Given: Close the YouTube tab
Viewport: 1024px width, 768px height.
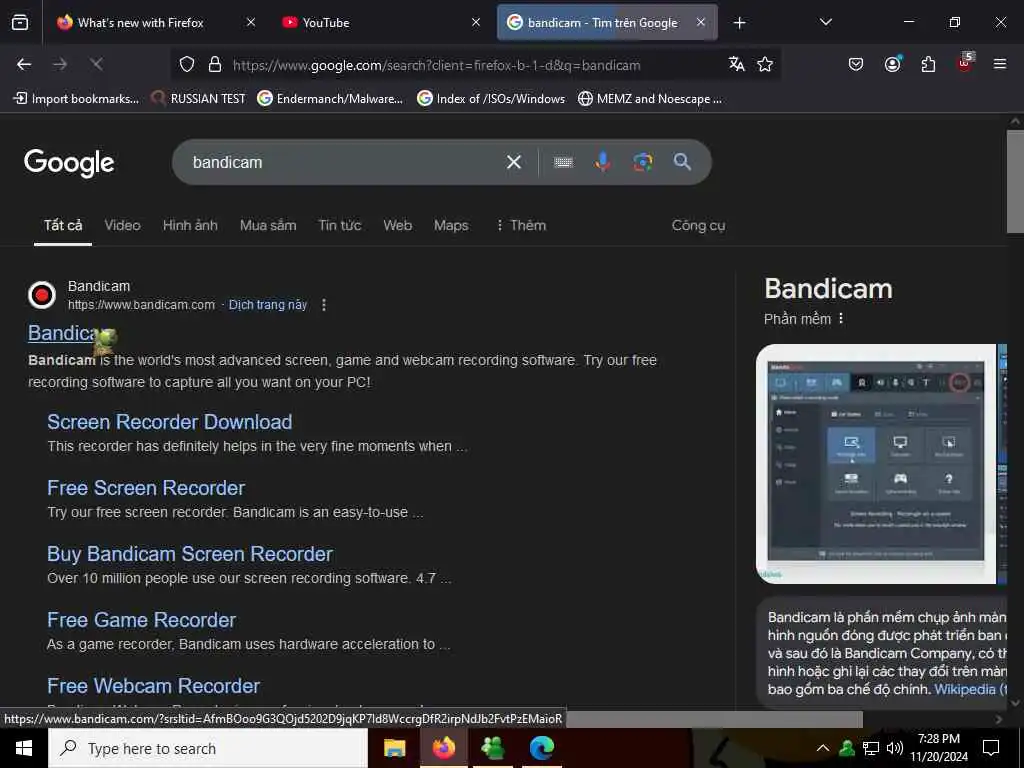Looking at the screenshot, I should (x=475, y=22).
